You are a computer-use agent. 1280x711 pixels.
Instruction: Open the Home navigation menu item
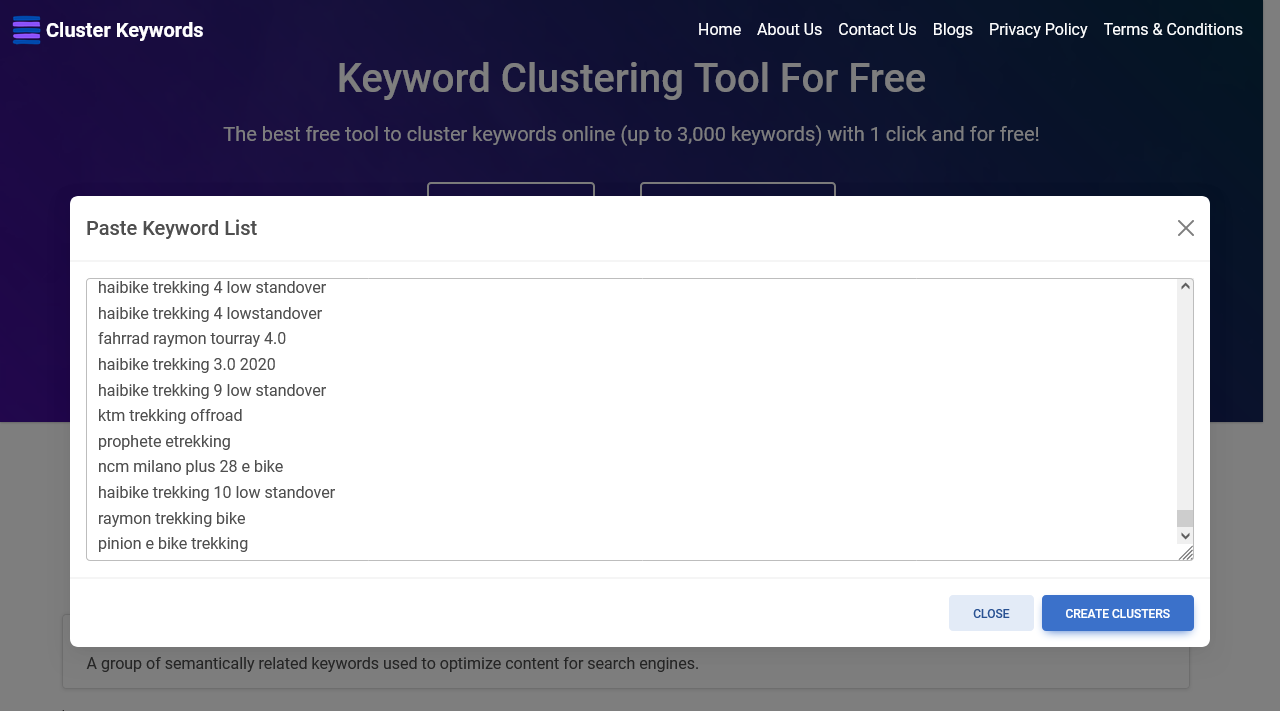click(x=719, y=30)
